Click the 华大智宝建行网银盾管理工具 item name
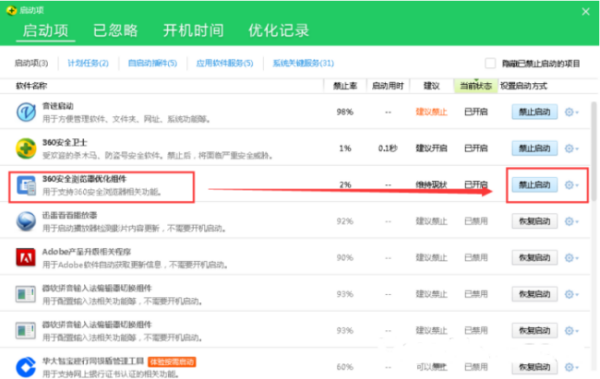 point(93,361)
